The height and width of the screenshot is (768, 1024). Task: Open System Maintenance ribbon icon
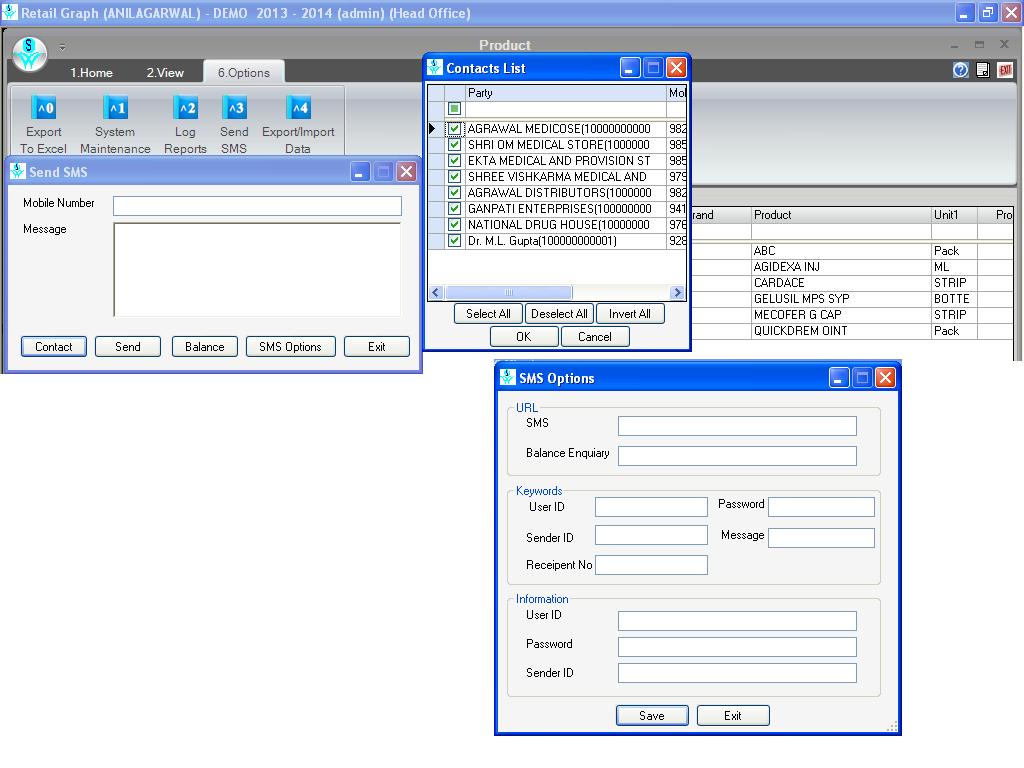point(115,108)
